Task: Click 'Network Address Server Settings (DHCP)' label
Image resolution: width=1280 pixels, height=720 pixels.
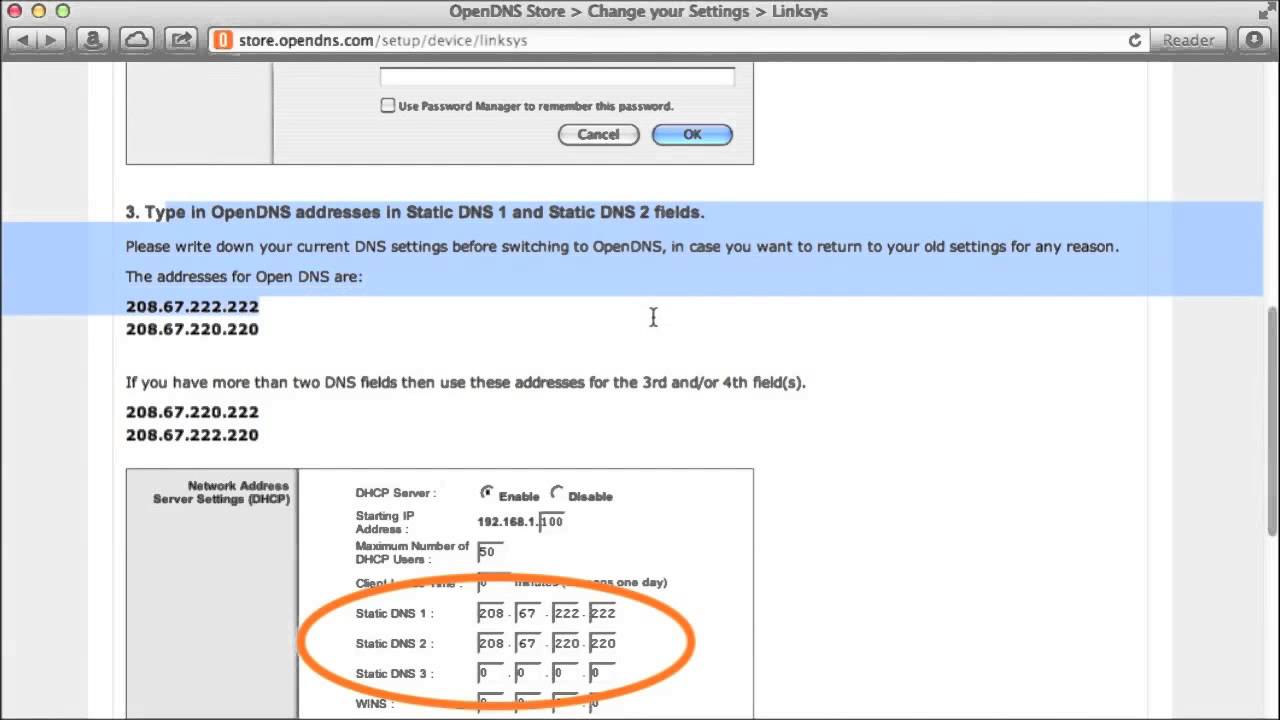Action: pos(221,492)
